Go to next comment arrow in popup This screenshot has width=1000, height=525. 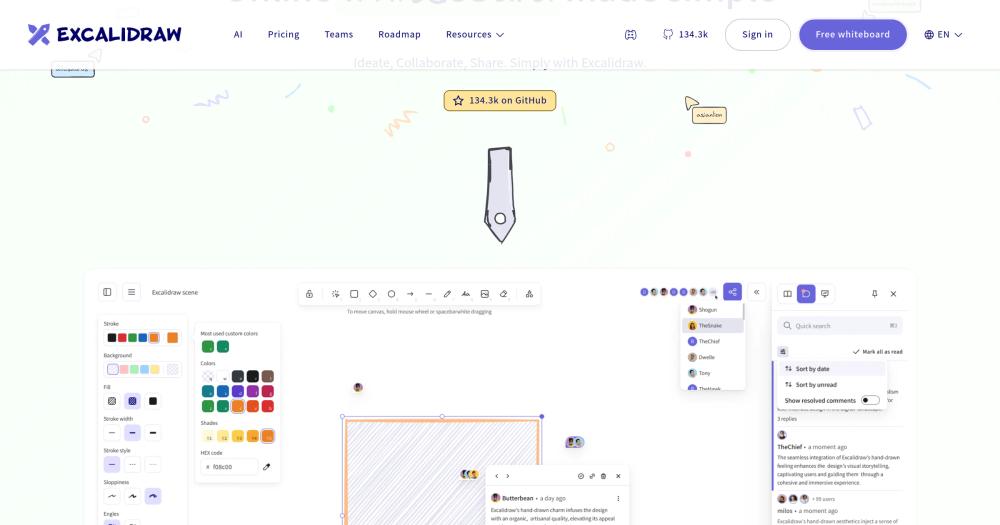pos(508,476)
